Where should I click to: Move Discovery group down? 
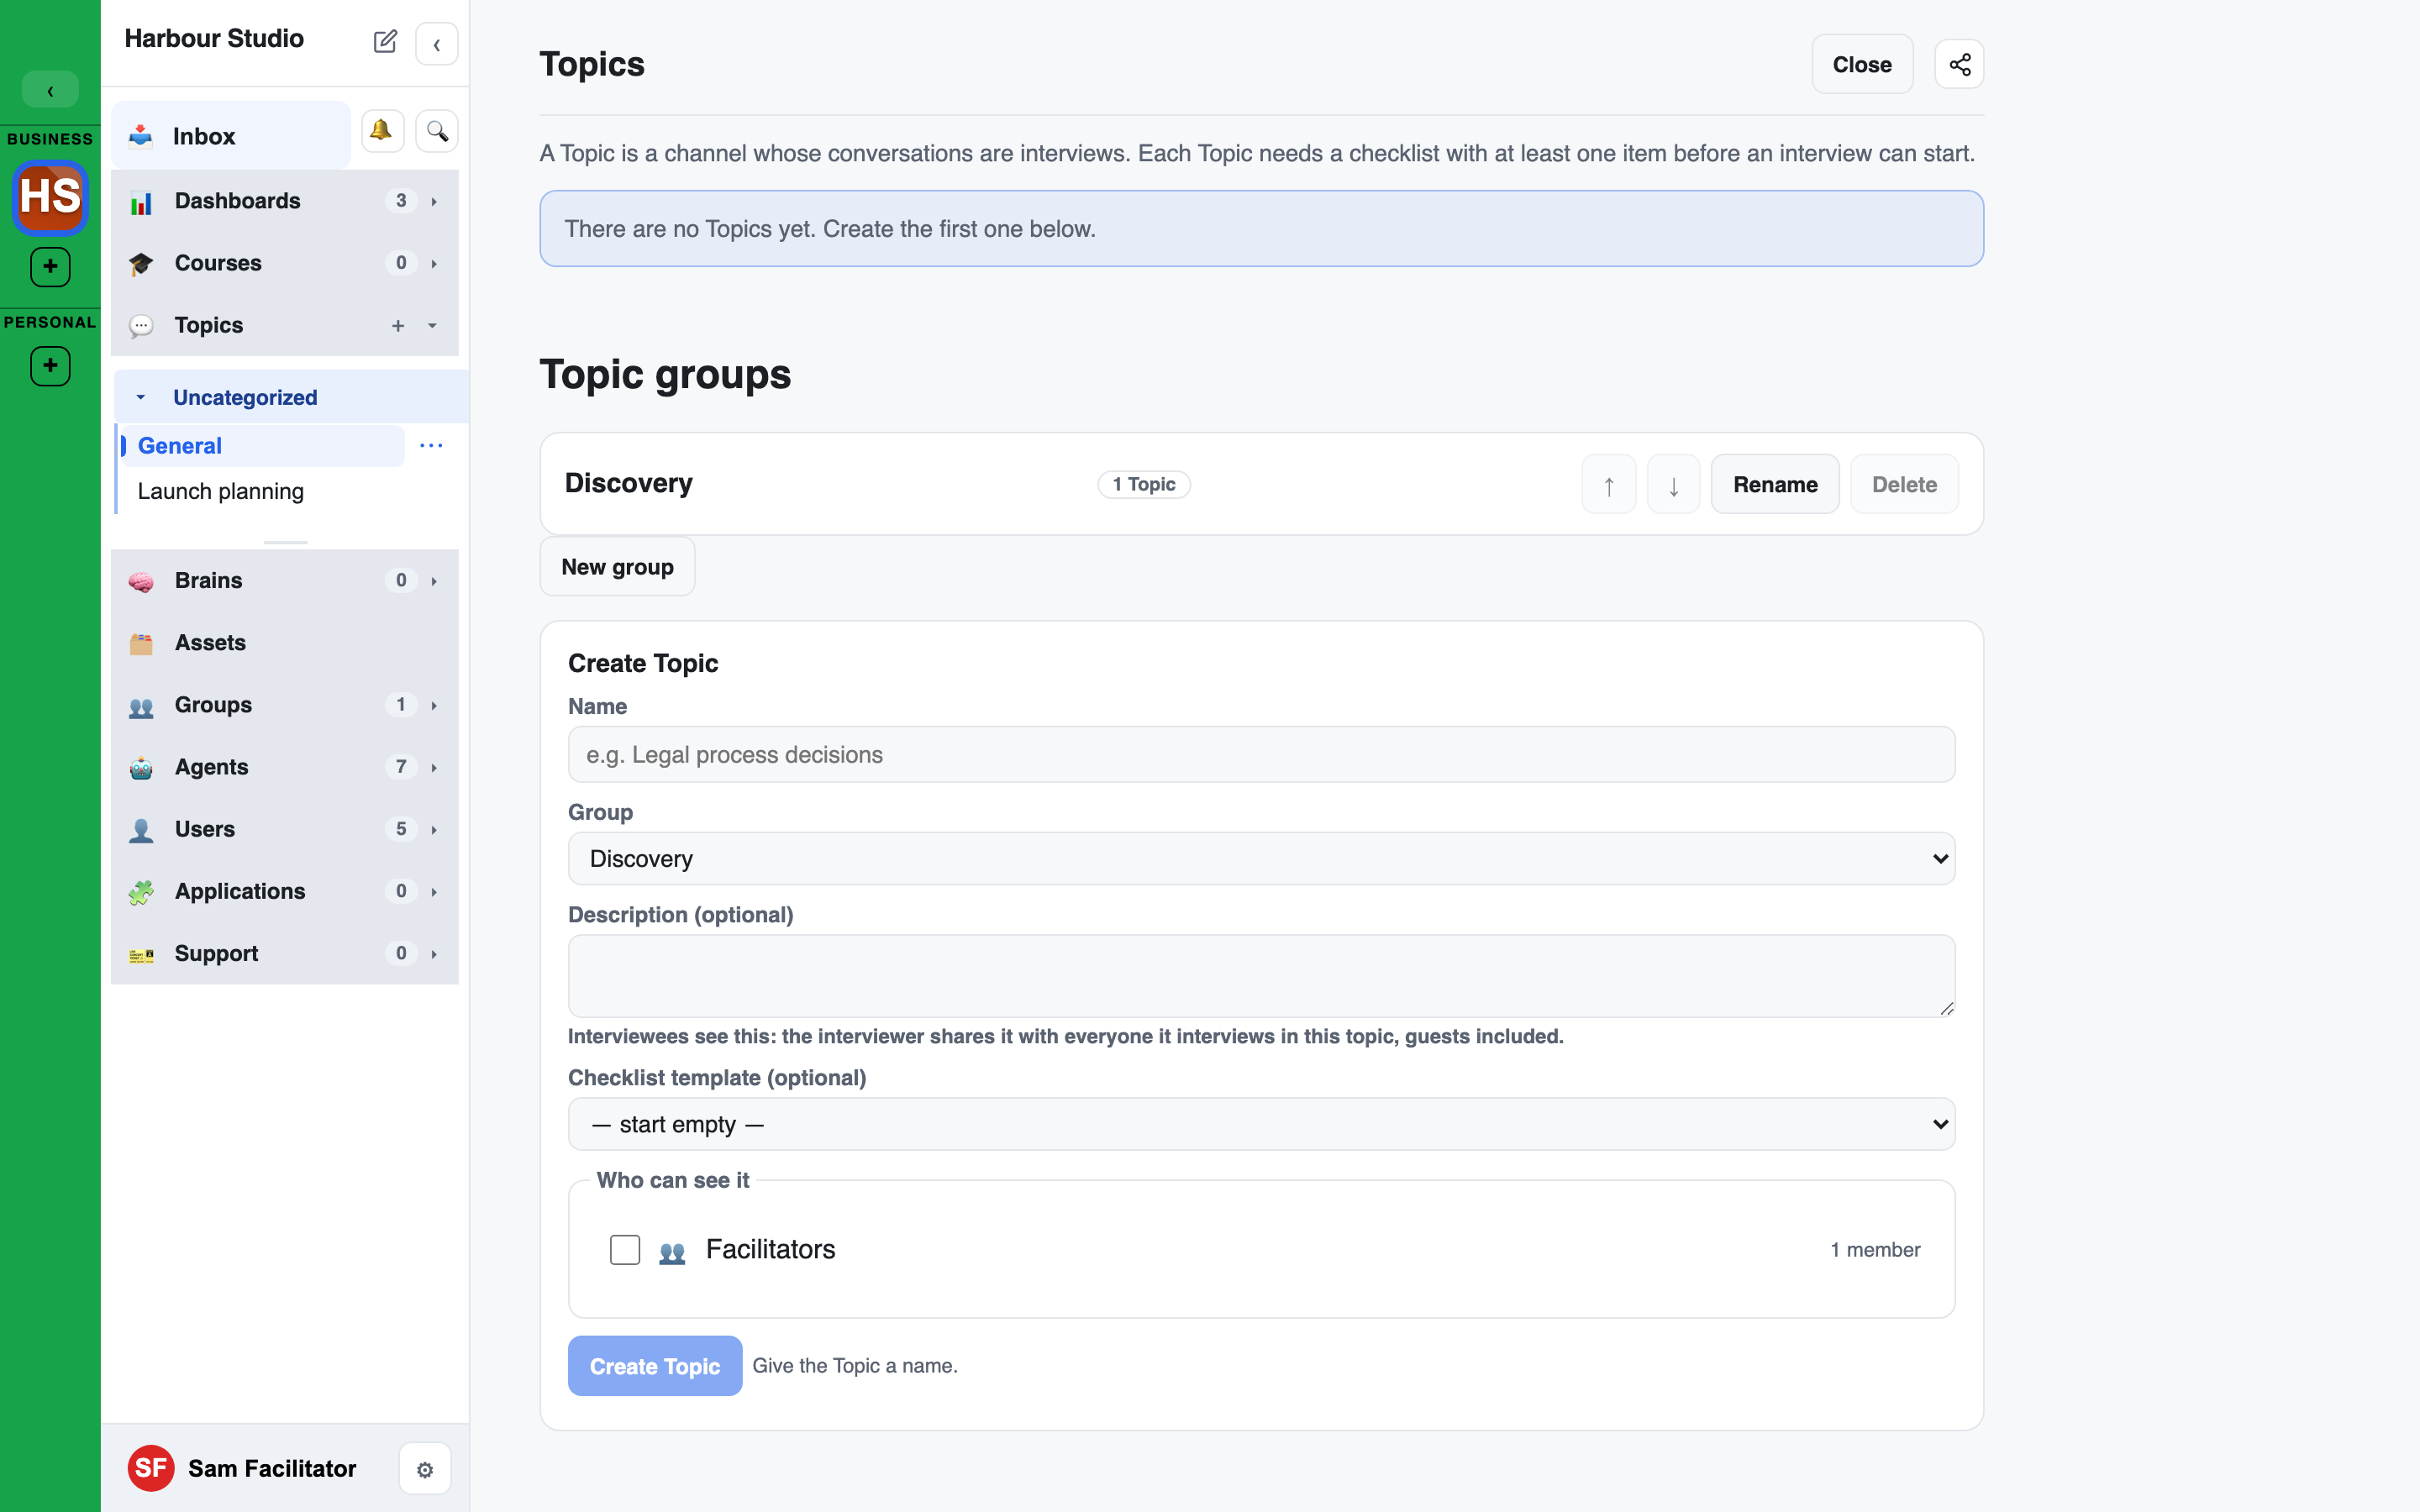[1673, 485]
